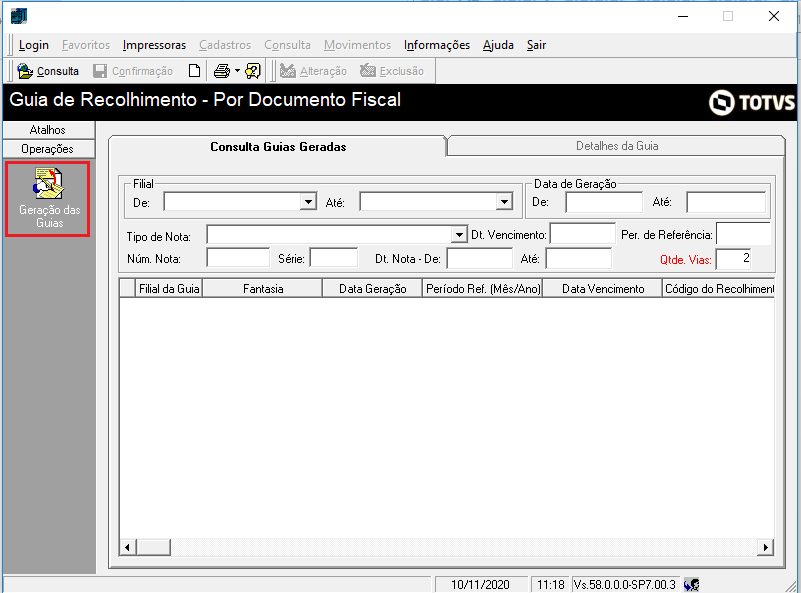Image resolution: width=801 pixels, height=593 pixels.
Task: Click the Atalhos sidebar button
Action: [48, 130]
